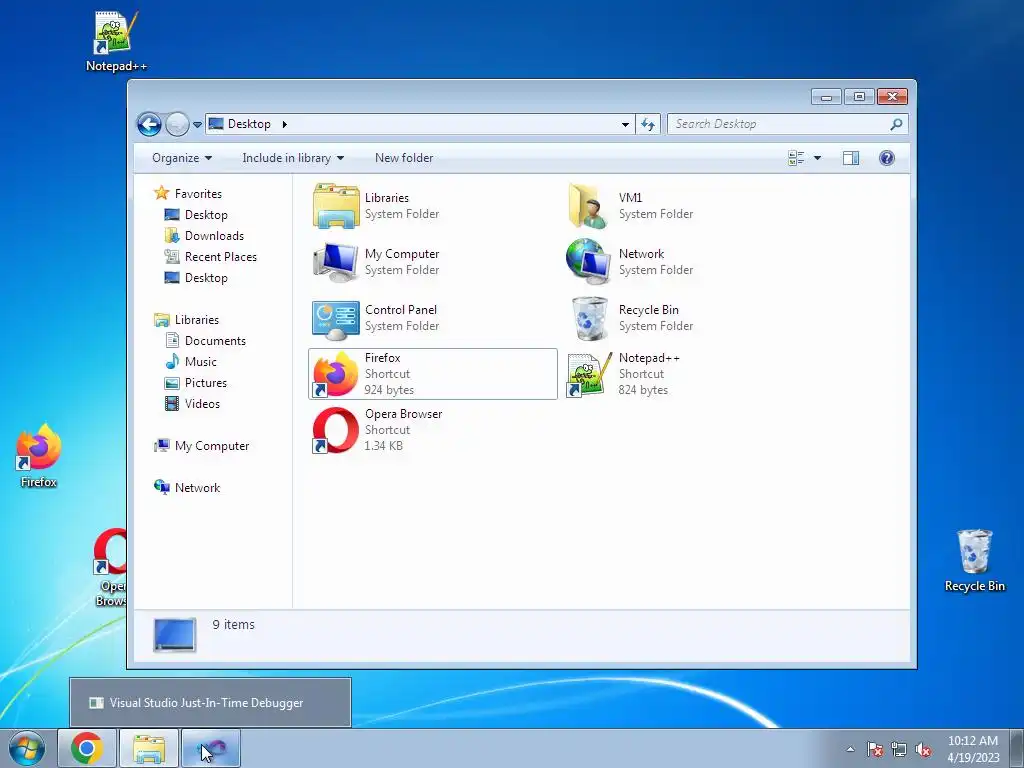Select the Control Panel icon

click(336, 320)
